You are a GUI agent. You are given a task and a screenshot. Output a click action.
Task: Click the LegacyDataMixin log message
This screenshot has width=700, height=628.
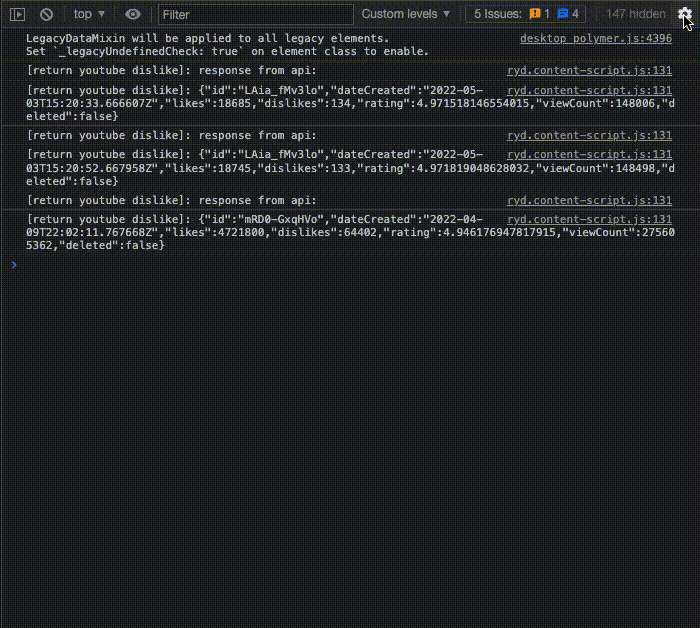227,45
